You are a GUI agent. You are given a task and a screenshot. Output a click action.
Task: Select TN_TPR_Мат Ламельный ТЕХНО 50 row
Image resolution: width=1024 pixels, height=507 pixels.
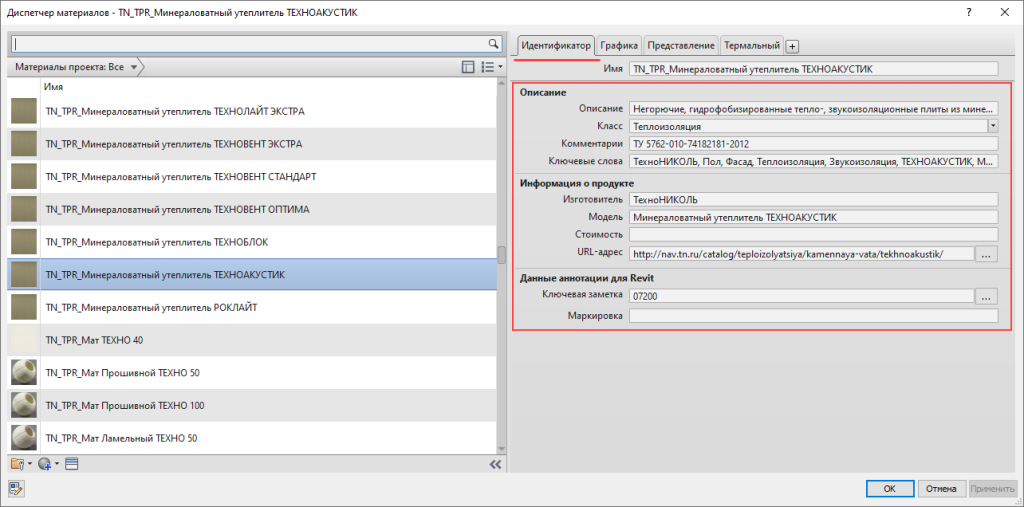point(252,438)
